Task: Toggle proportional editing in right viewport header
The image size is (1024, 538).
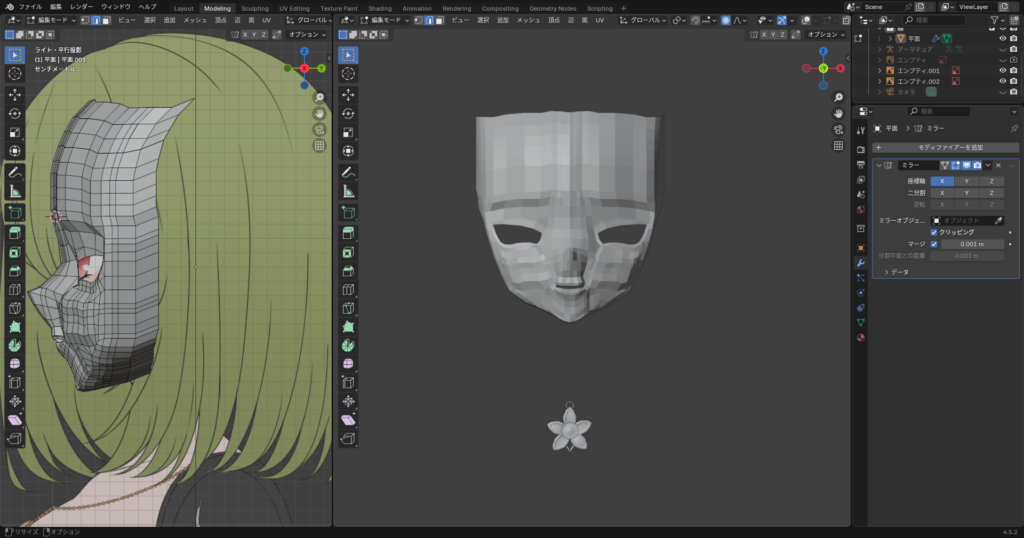Action: click(726, 20)
